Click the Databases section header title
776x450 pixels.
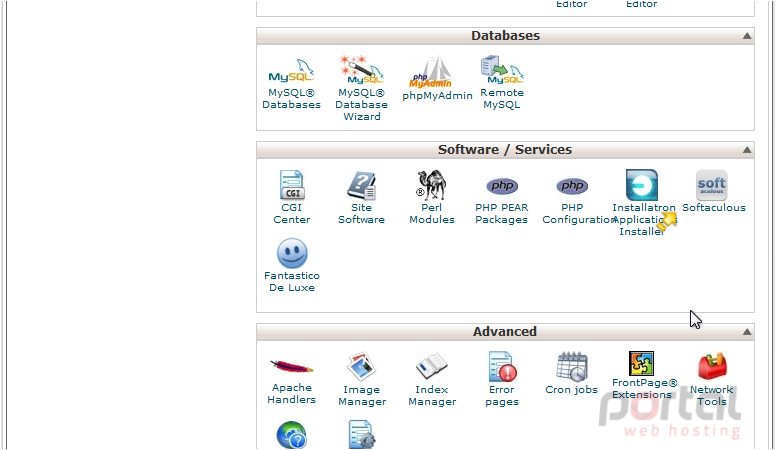coord(505,36)
